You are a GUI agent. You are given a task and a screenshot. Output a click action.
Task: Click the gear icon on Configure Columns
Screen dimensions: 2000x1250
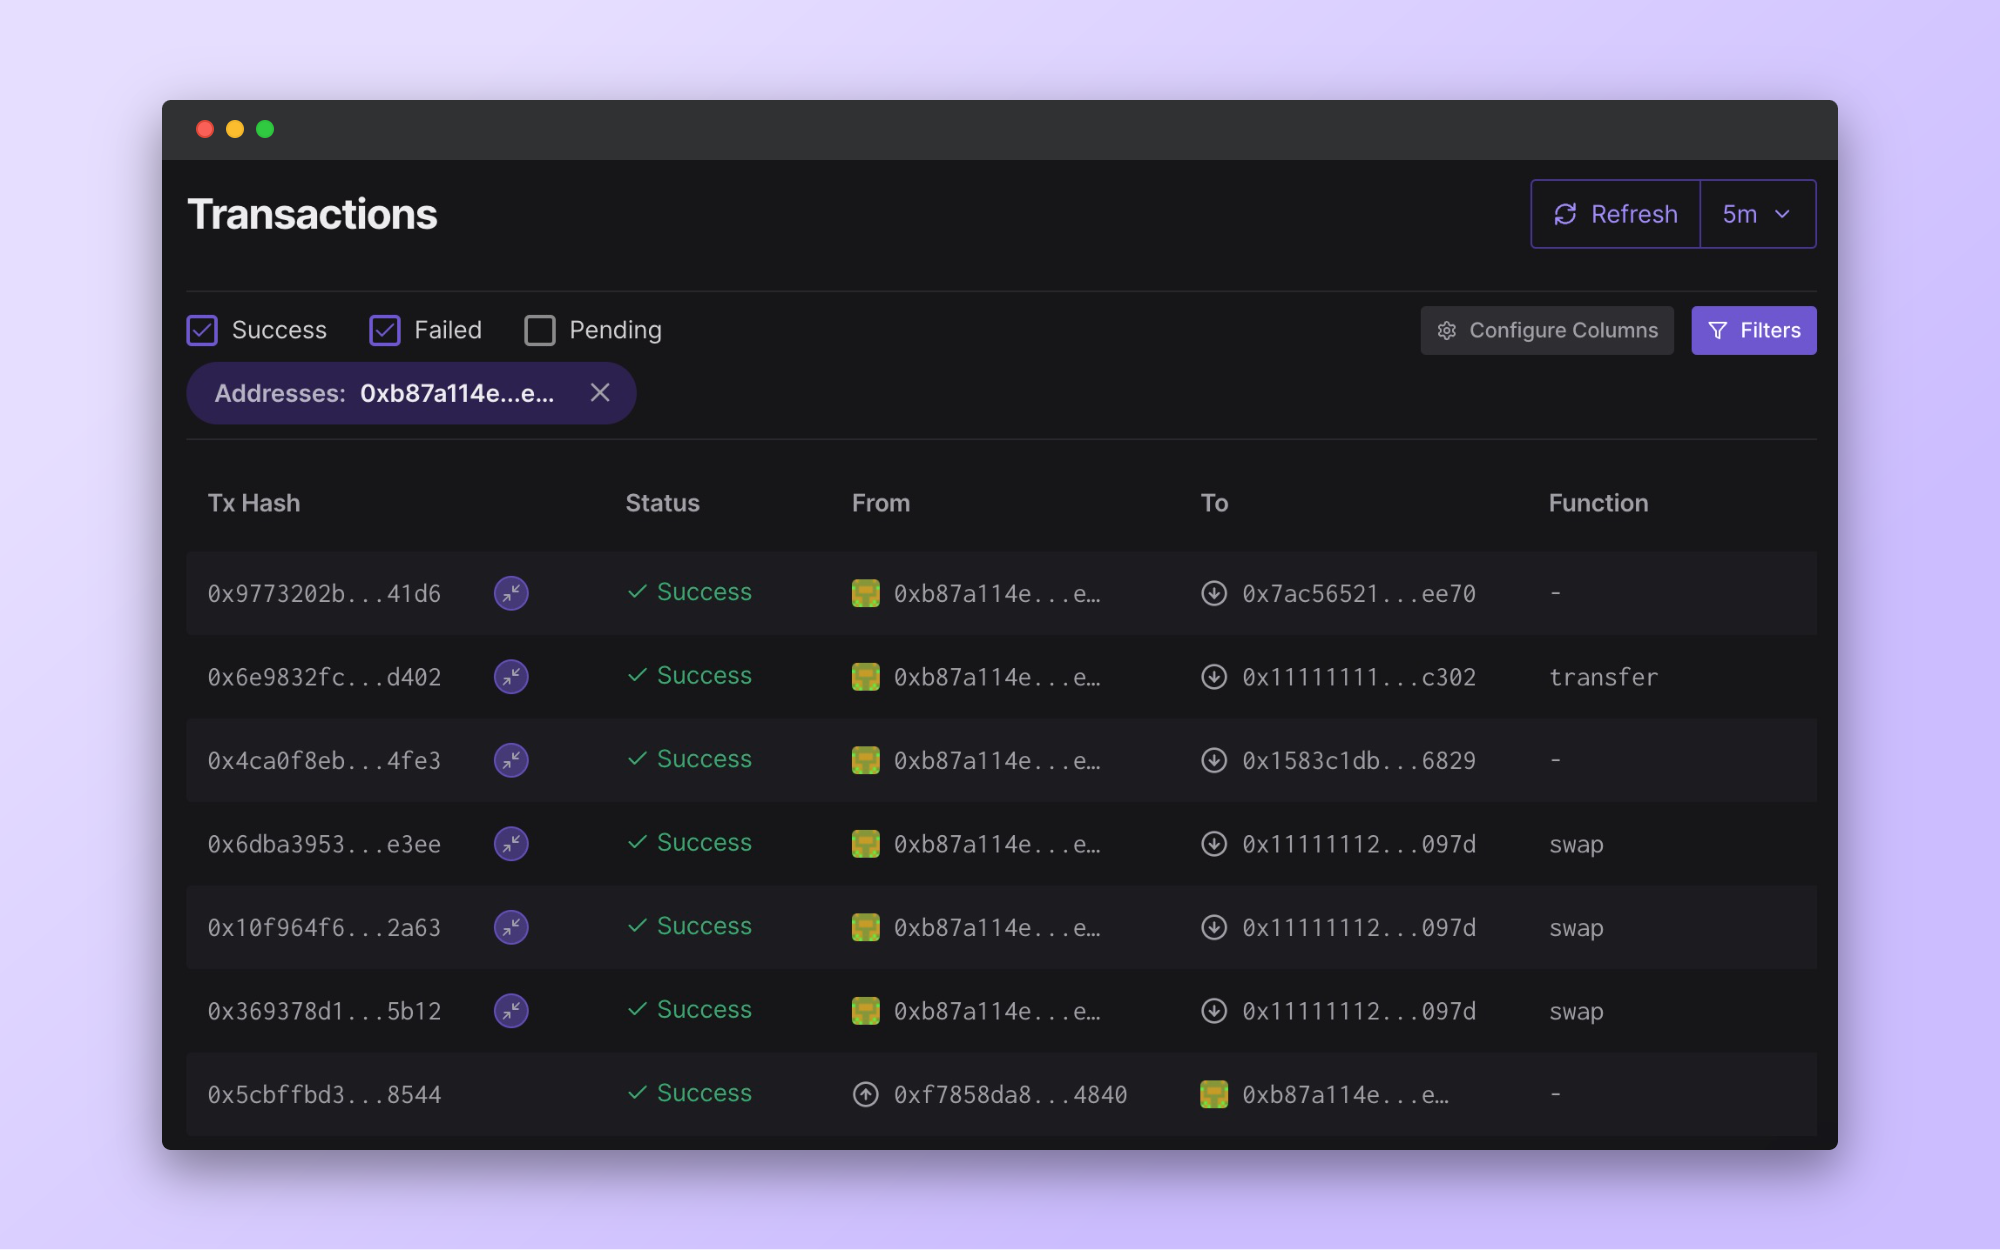(1447, 330)
